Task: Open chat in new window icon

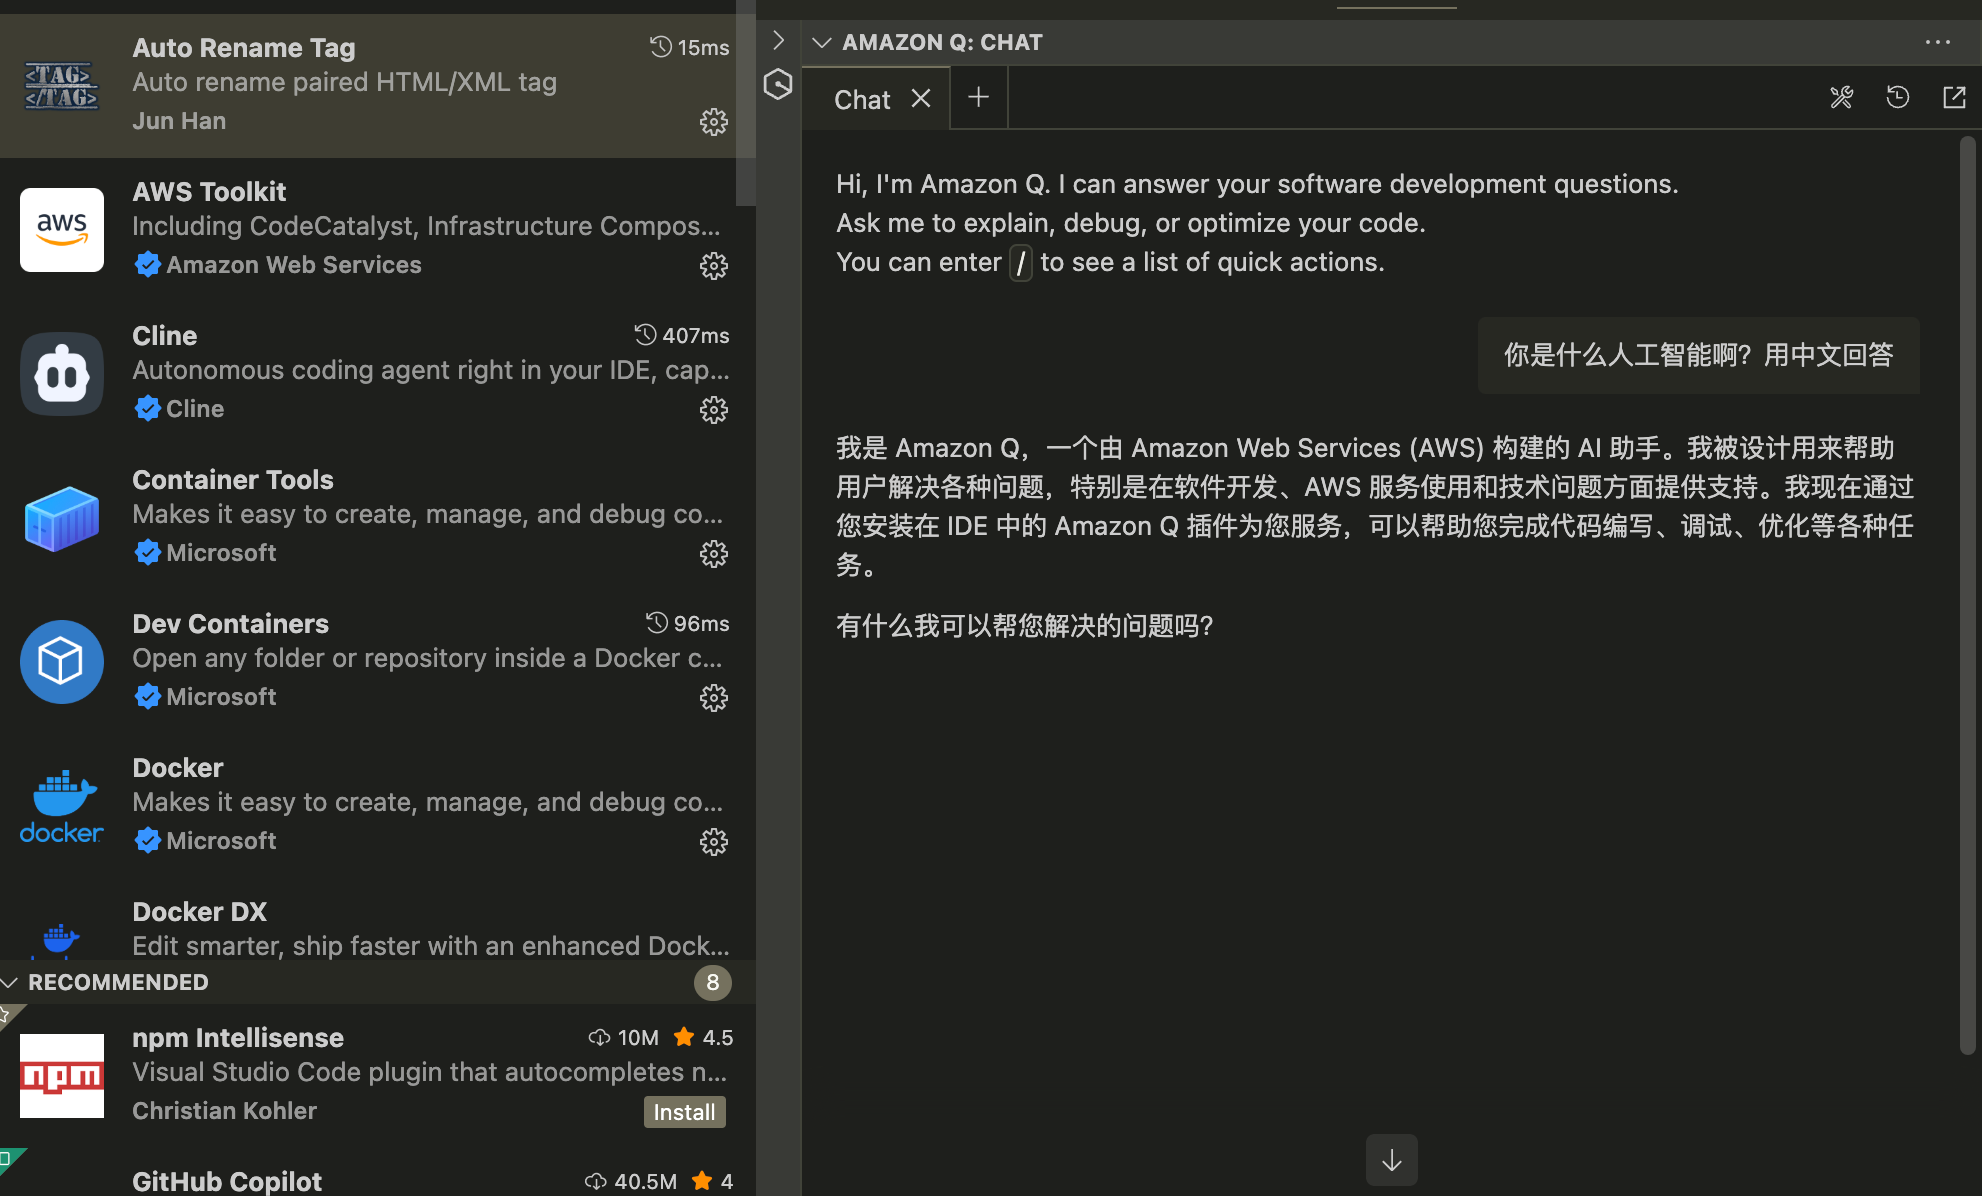Action: coord(1954,98)
